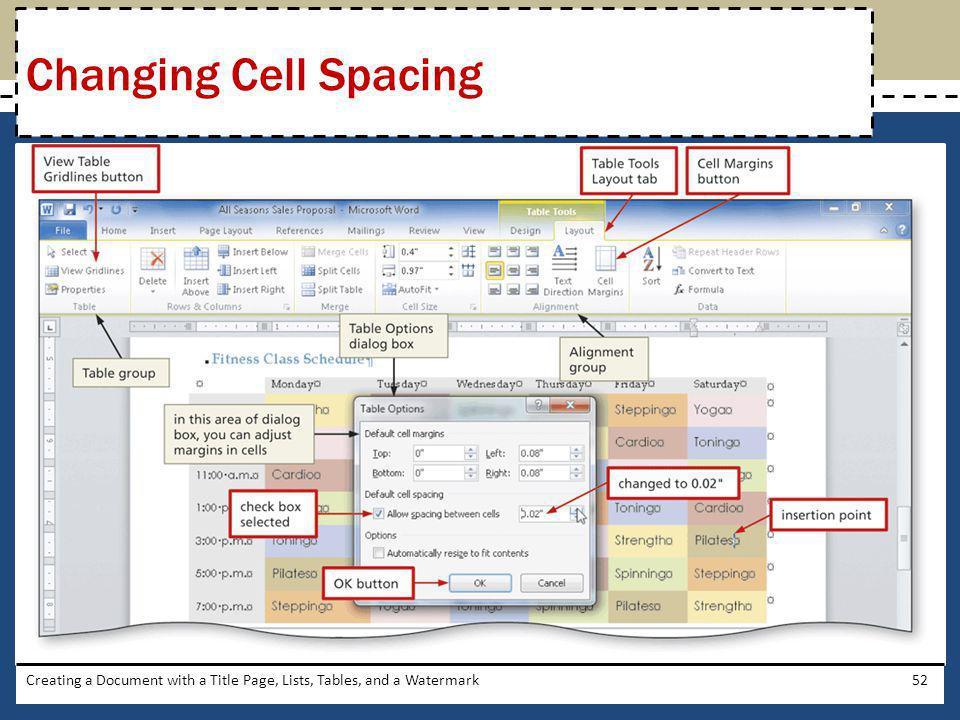Open Cell Size dialog launcher

(x=473, y=307)
